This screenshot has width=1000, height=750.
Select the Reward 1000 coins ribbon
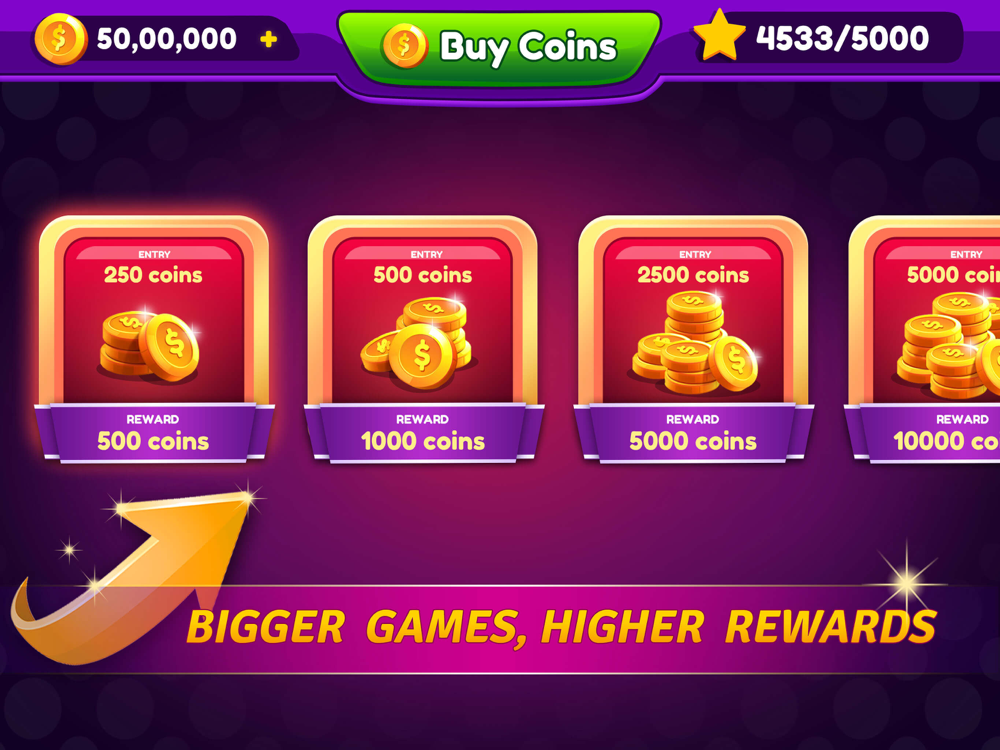pos(423,432)
